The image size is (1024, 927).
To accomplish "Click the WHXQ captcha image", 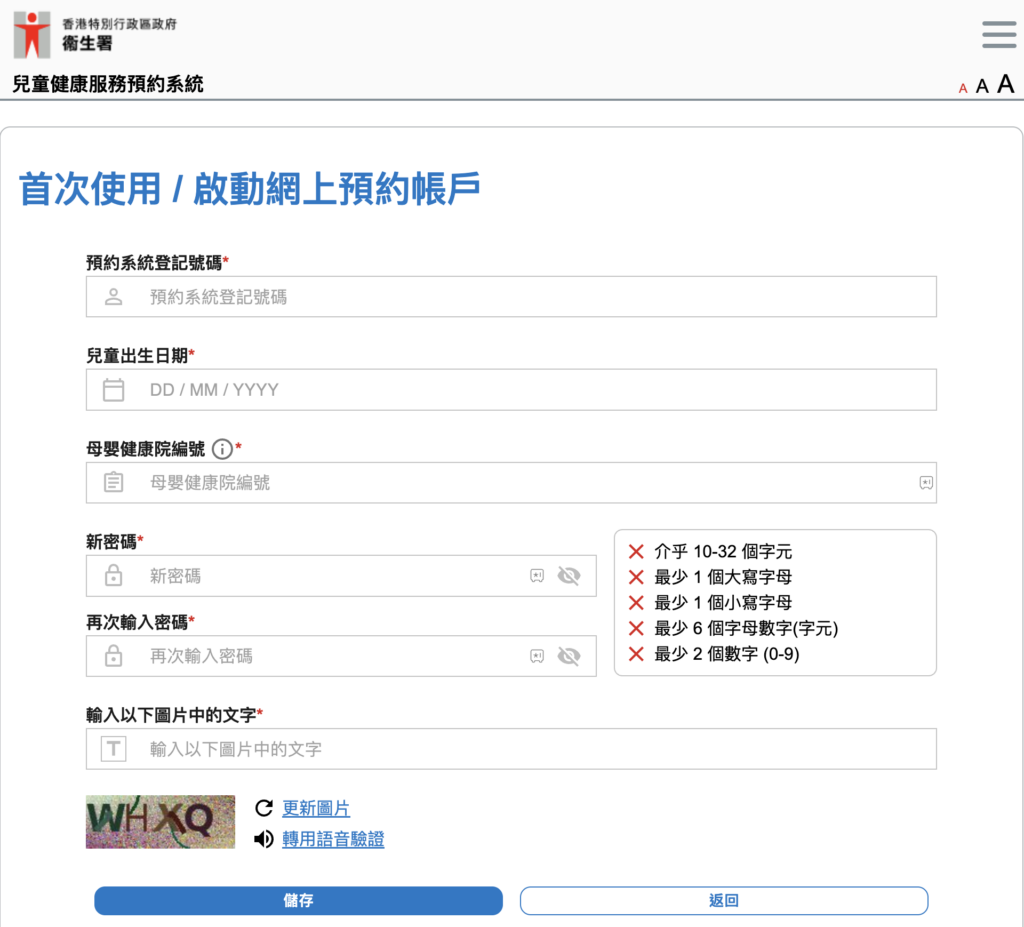I will click(160, 822).
